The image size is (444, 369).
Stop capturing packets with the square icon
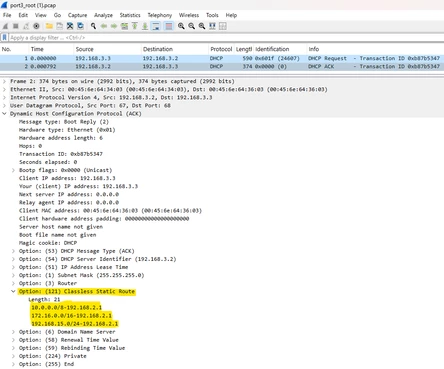[x=16, y=26]
